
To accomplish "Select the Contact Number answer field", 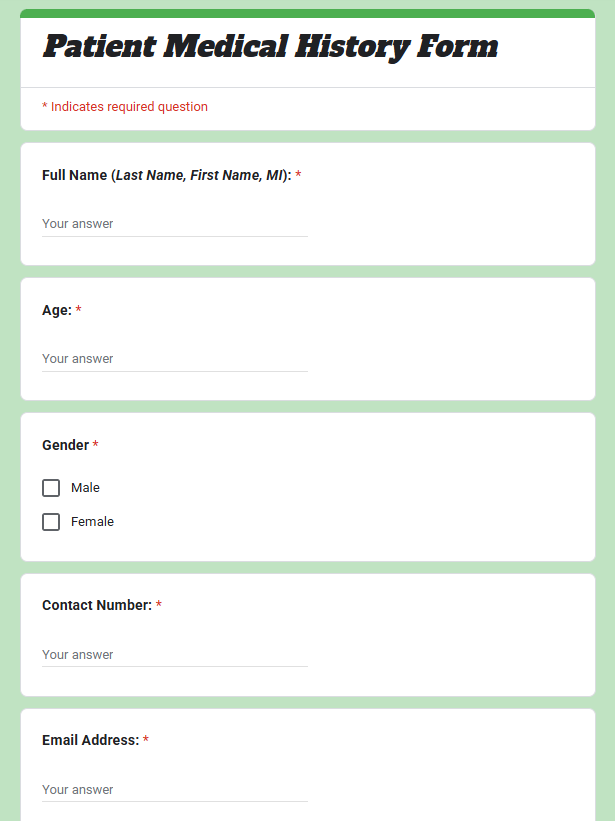I will point(175,655).
